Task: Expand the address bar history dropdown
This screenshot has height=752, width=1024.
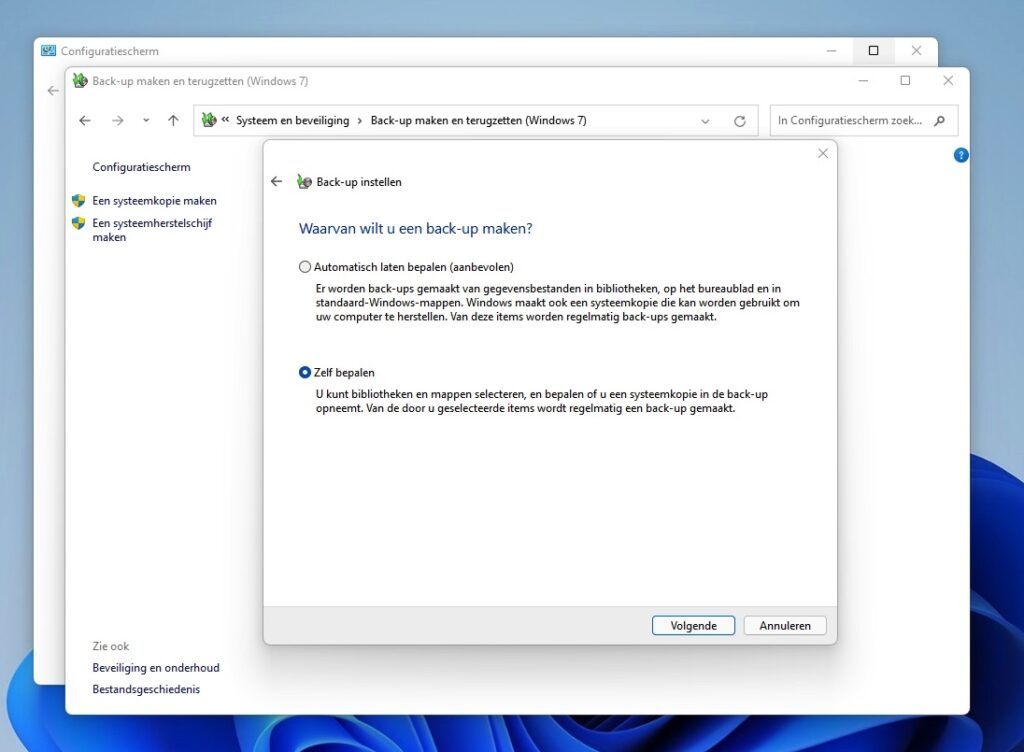Action: 705,121
